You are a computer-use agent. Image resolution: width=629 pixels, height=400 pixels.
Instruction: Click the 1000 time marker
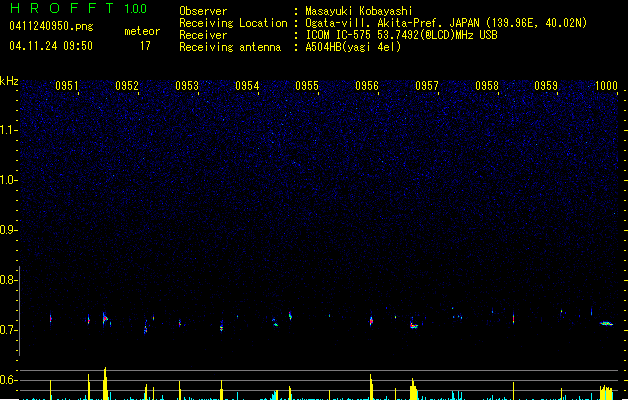(x=606, y=86)
